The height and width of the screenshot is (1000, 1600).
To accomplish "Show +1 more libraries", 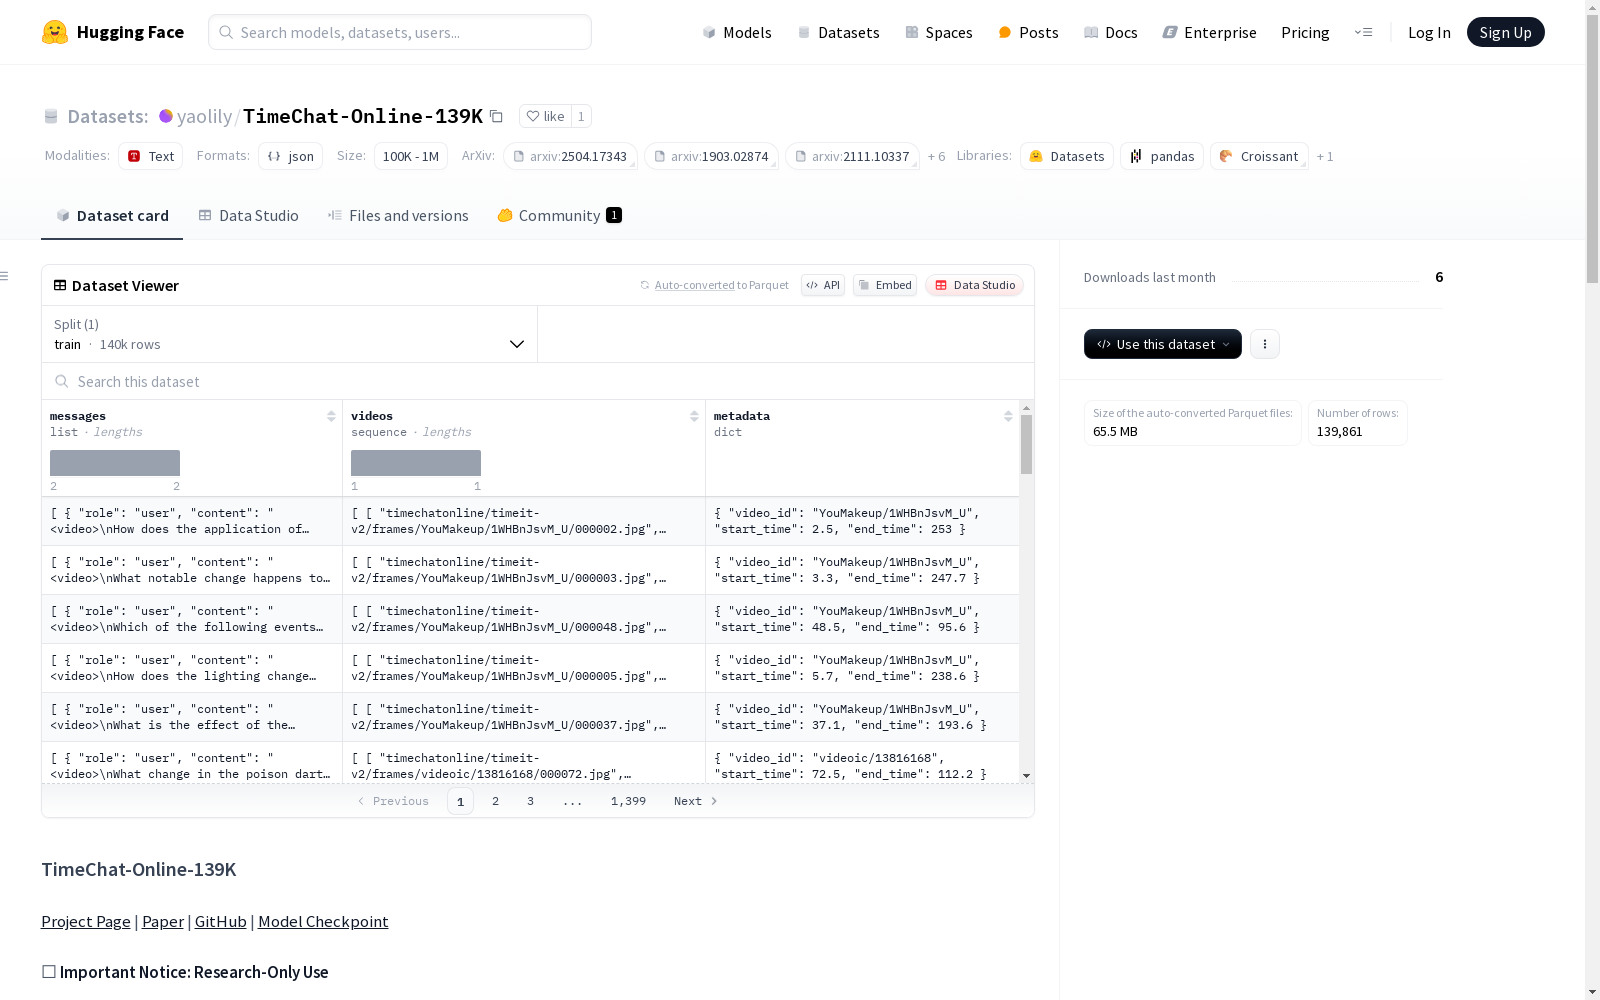I will coord(1325,156).
